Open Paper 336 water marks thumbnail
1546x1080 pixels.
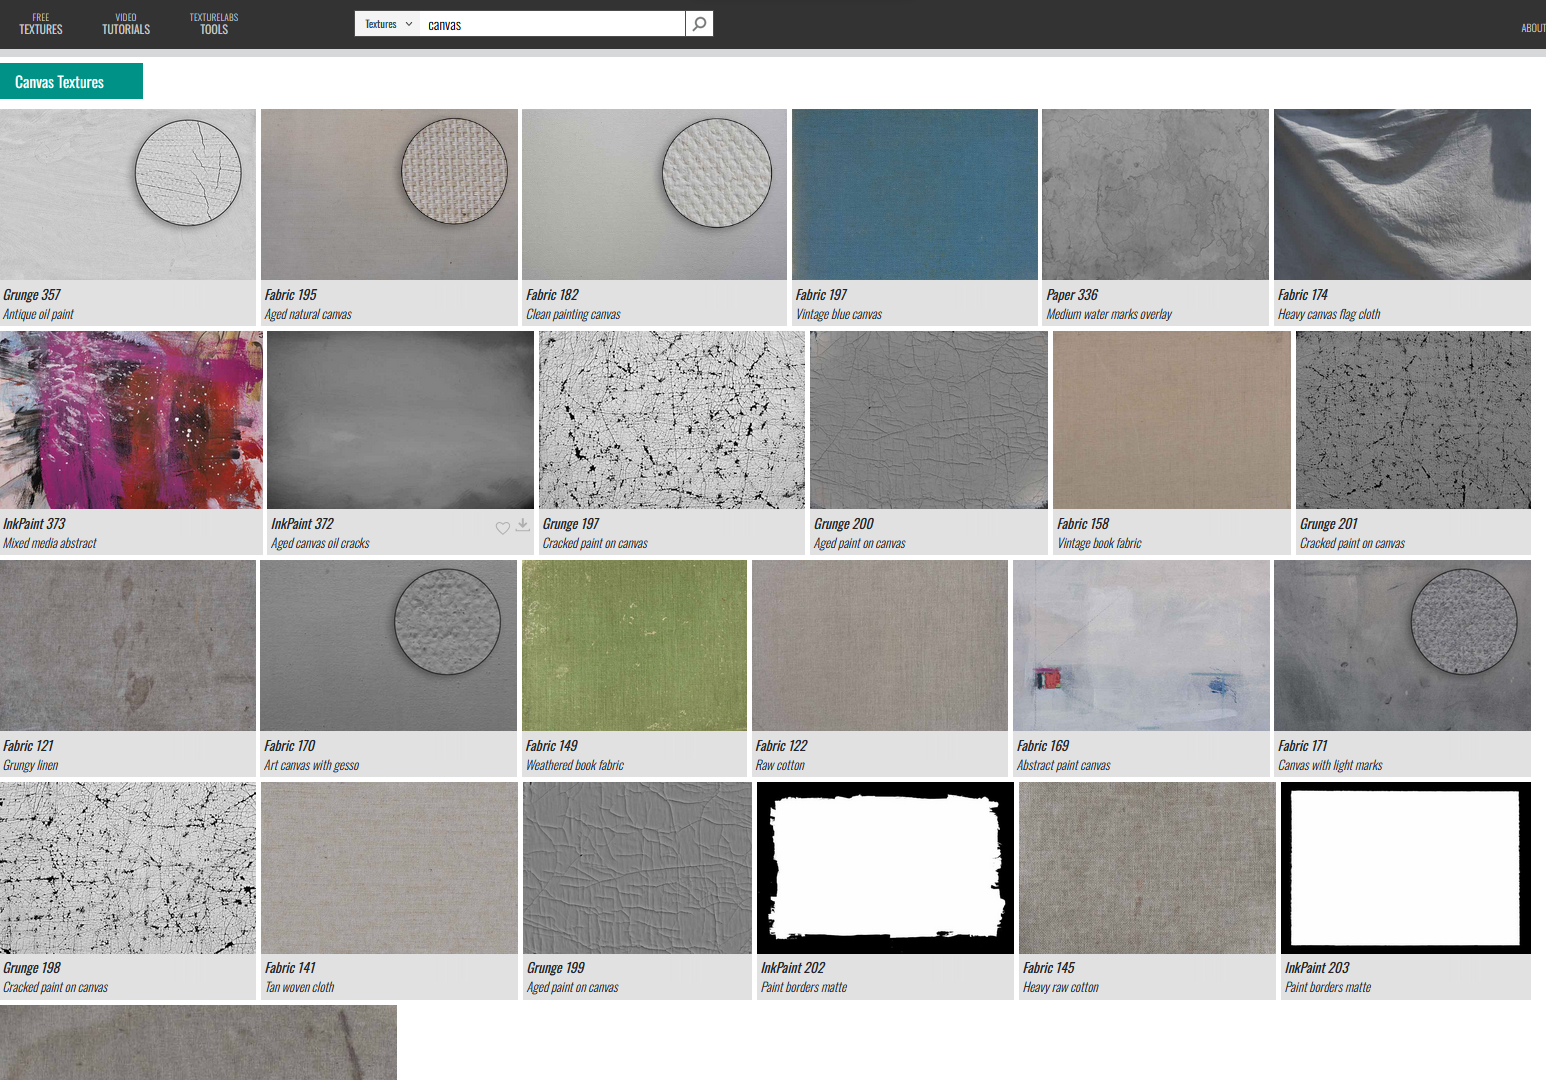coord(1155,194)
